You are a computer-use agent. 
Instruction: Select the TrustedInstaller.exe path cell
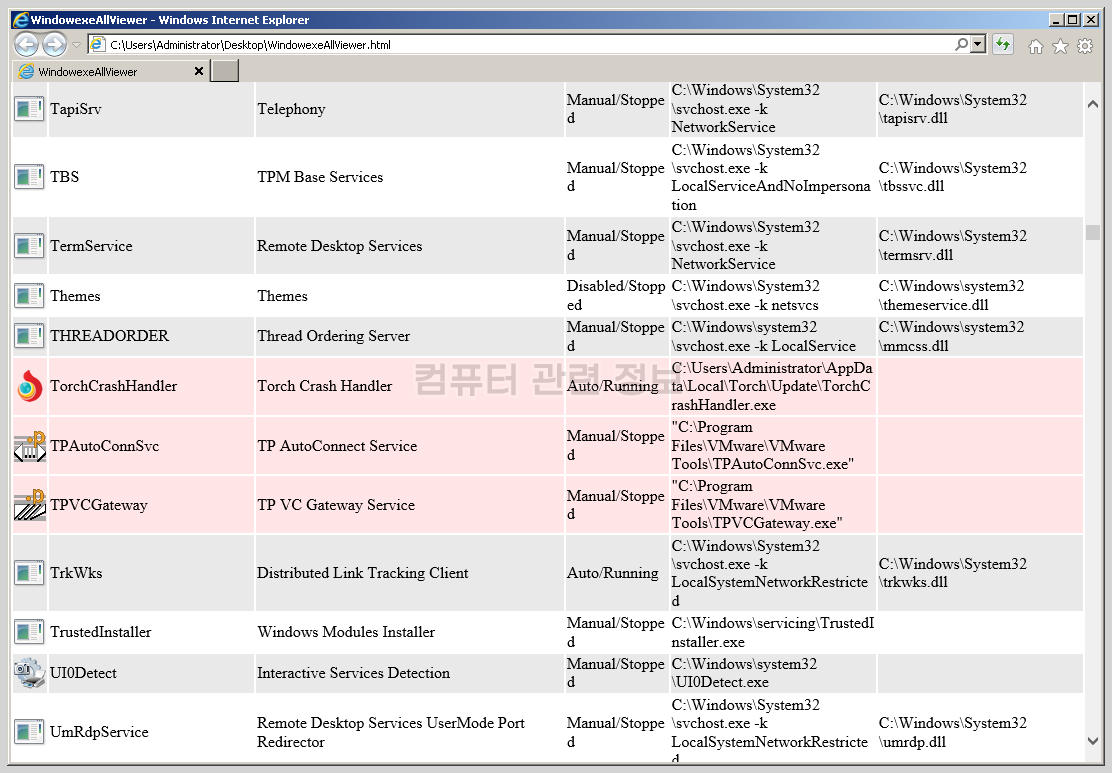pyautogui.click(x=773, y=632)
